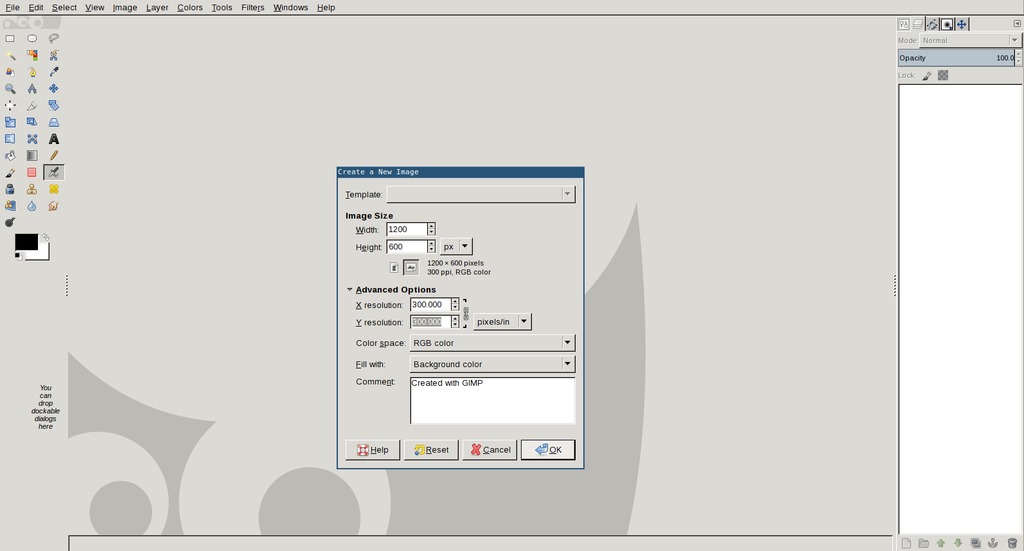Viewport: 1024px width, 551px height.
Task: Select the Clone stamp tool
Action: [32, 189]
